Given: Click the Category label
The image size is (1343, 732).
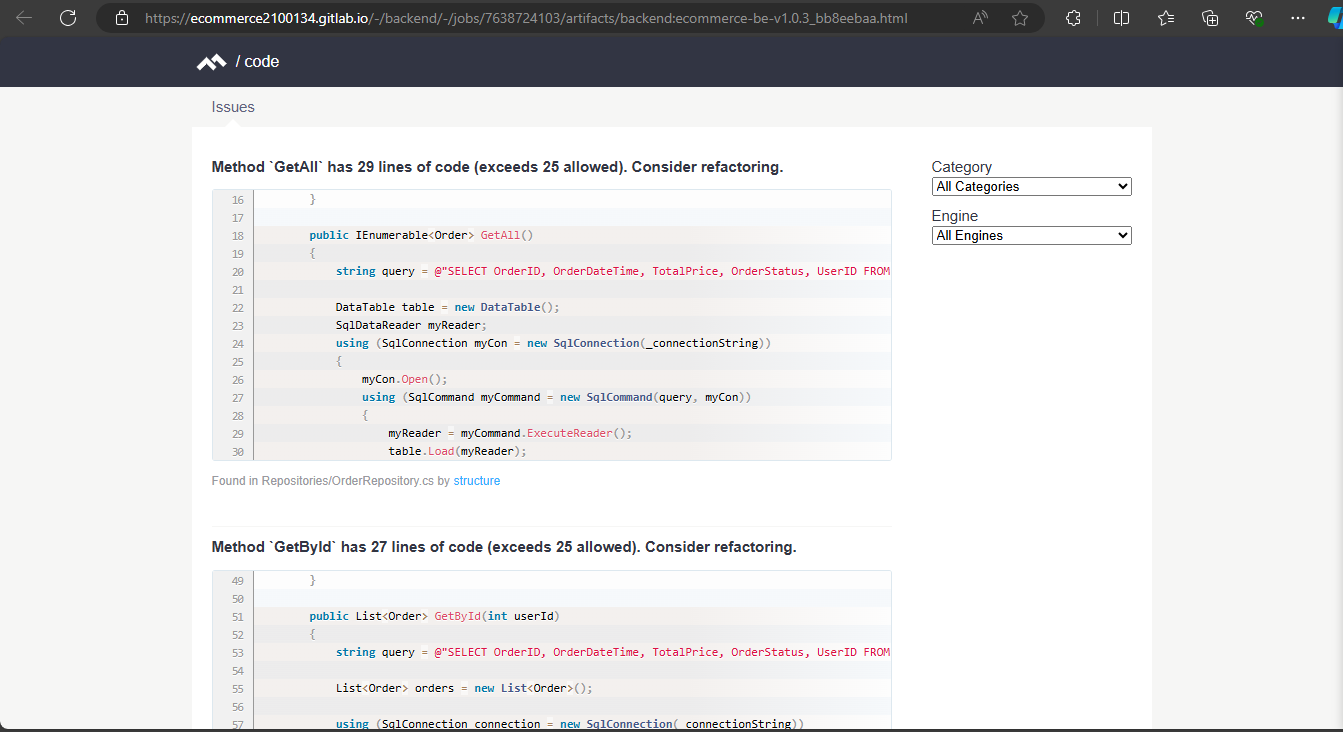Looking at the screenshot, I should 962,167.
